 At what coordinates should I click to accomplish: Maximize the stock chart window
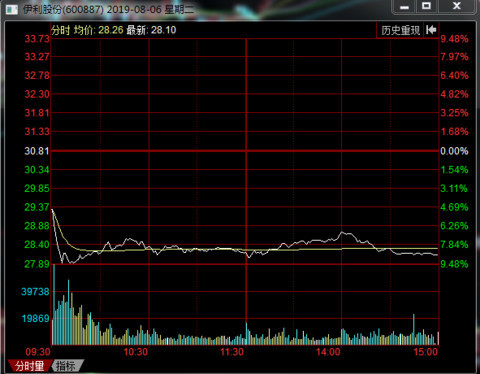pos(426,6)
